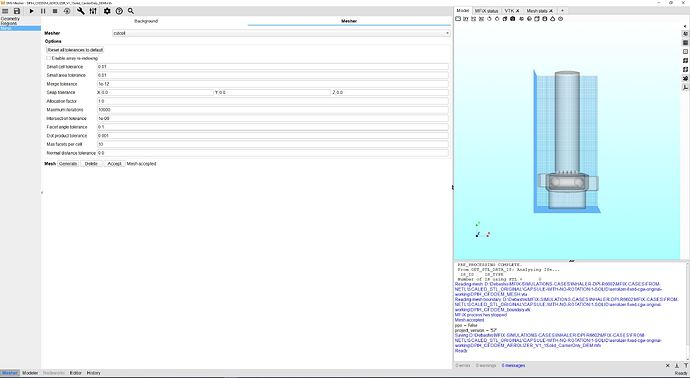Image resolution: width=690 pixels, height=378 pixels.
Task: Edit the Intersection tolerance field
Action: tap(272, 118)
